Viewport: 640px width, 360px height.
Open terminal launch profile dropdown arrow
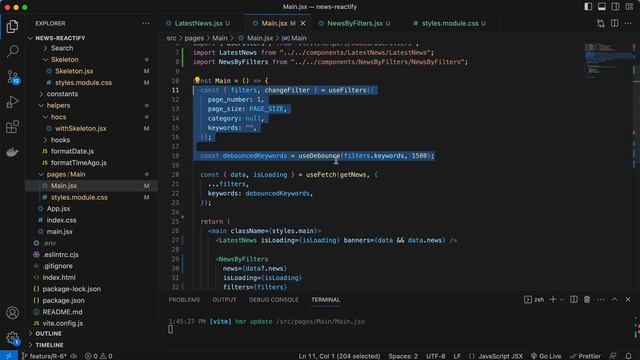562,300
